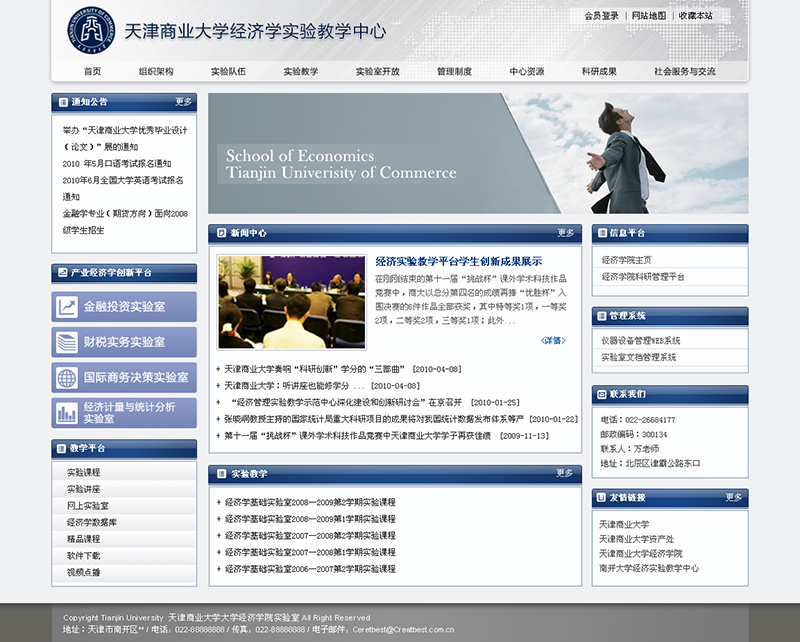Click the 国际商务决策实验室 globe icon
The height and width of the screenshot is (642, 800).
68,378
